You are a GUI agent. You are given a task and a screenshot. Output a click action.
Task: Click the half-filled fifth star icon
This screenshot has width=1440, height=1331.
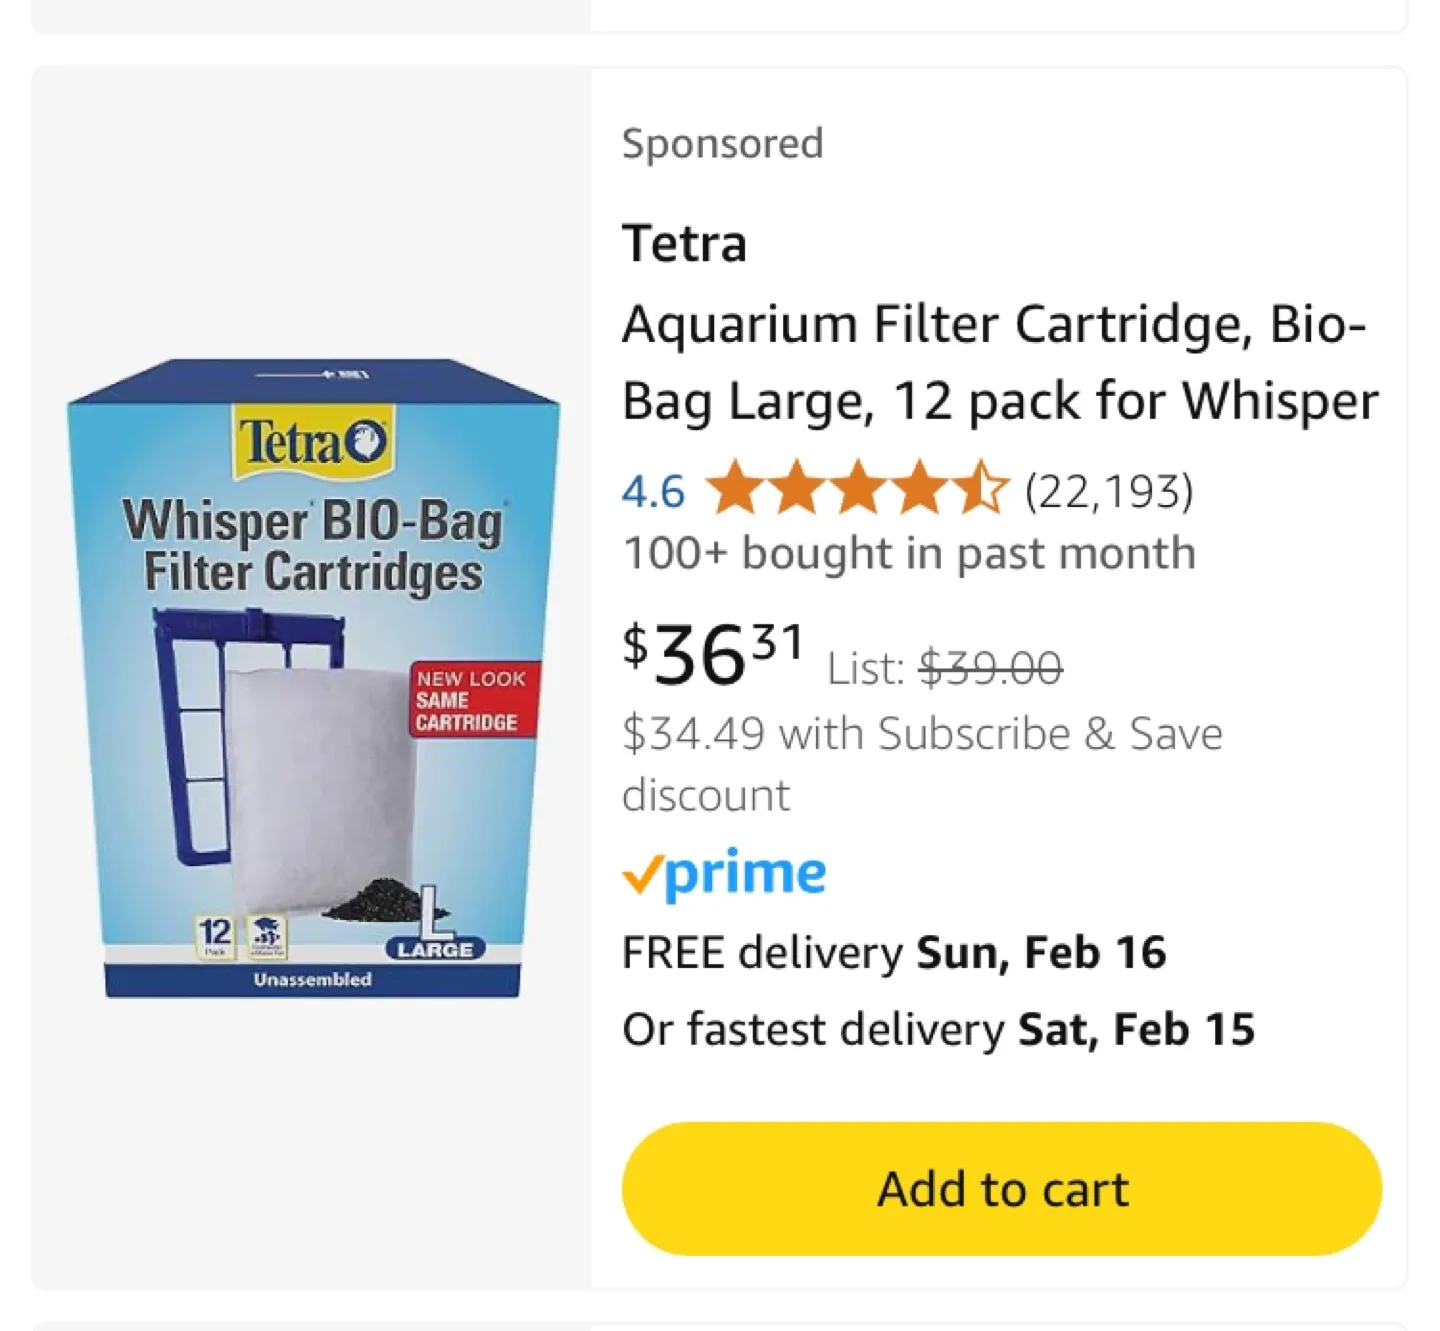(985, 490)
